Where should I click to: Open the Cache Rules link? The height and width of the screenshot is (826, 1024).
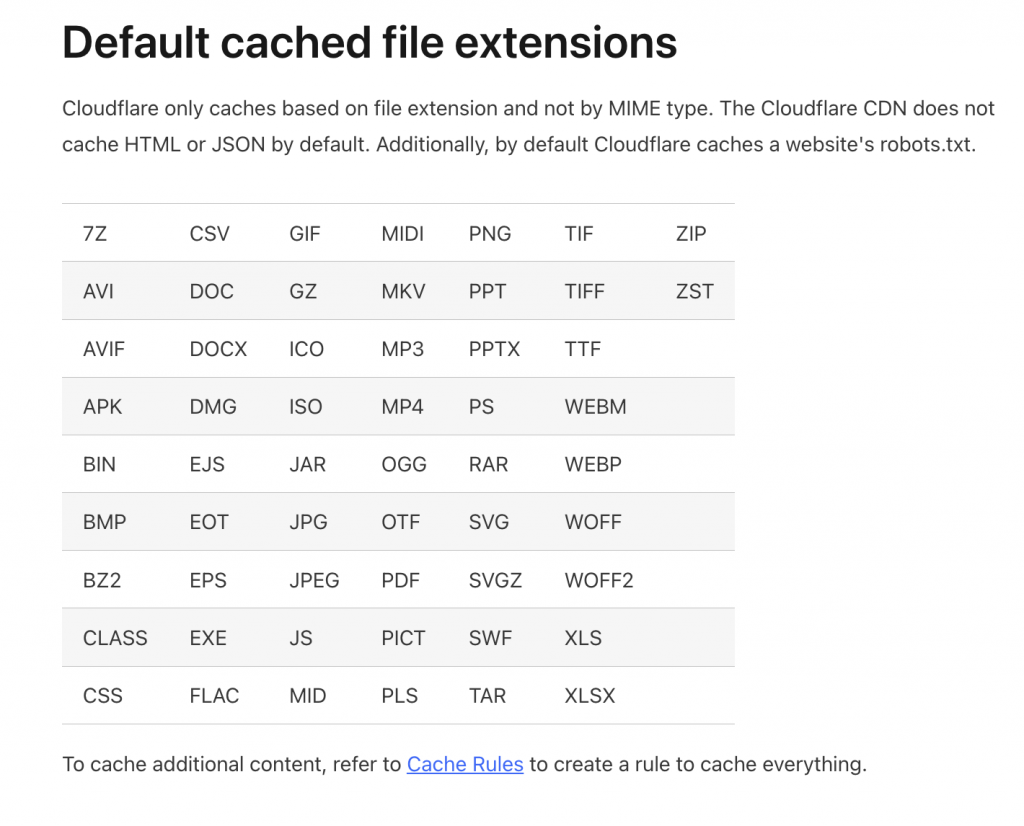coord(465,764)
